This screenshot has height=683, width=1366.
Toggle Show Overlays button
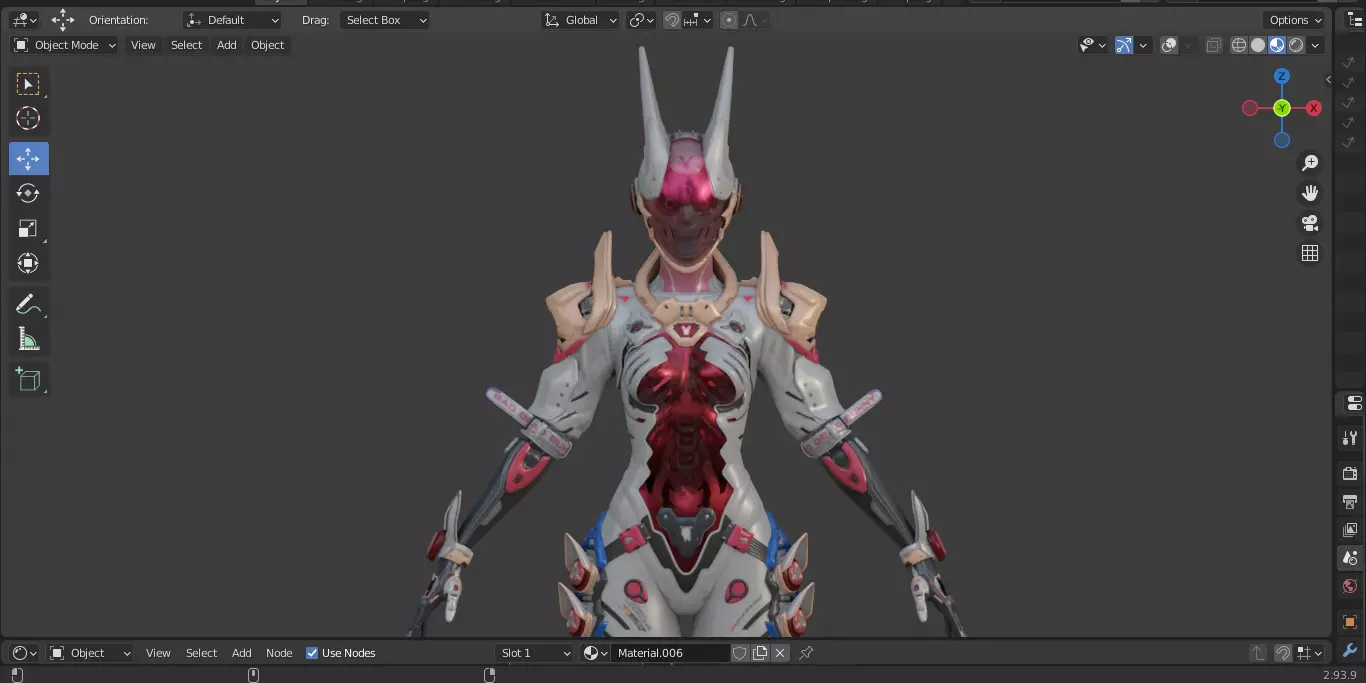click(x=1169, y=45)
